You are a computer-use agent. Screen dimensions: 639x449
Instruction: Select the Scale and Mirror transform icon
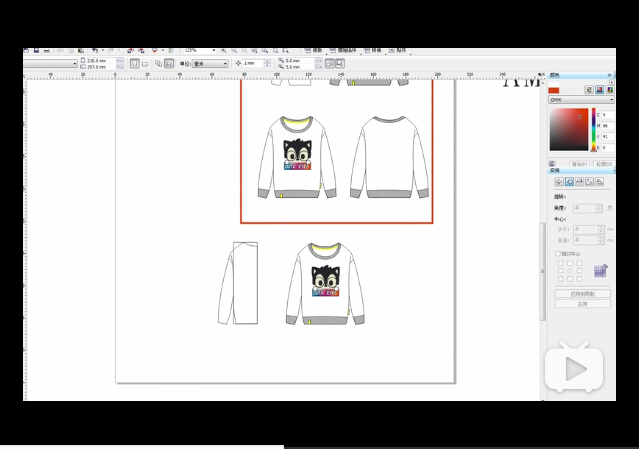click(x=580, y=182)
